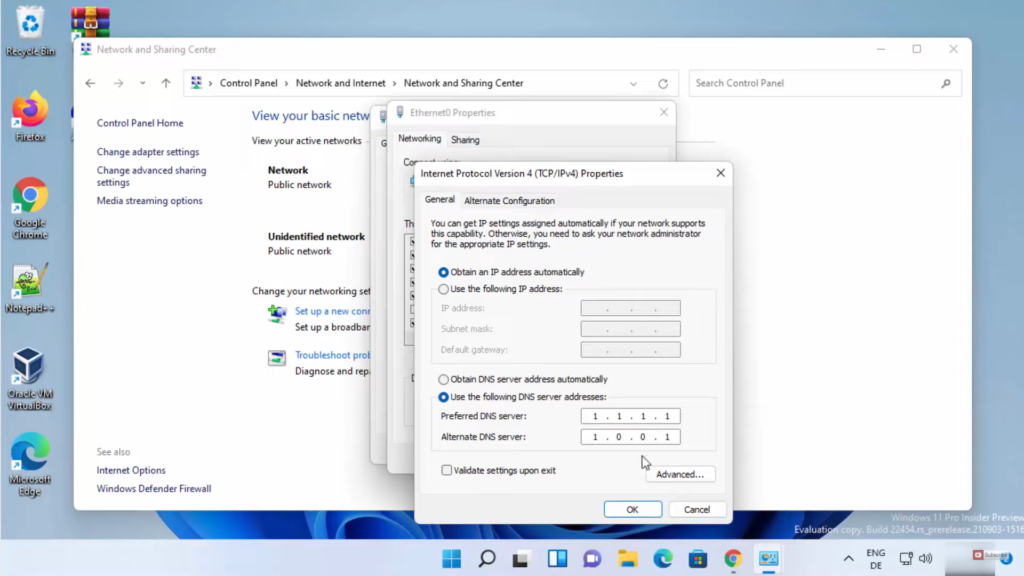Click the Refresh icon beside address bar

662,84
